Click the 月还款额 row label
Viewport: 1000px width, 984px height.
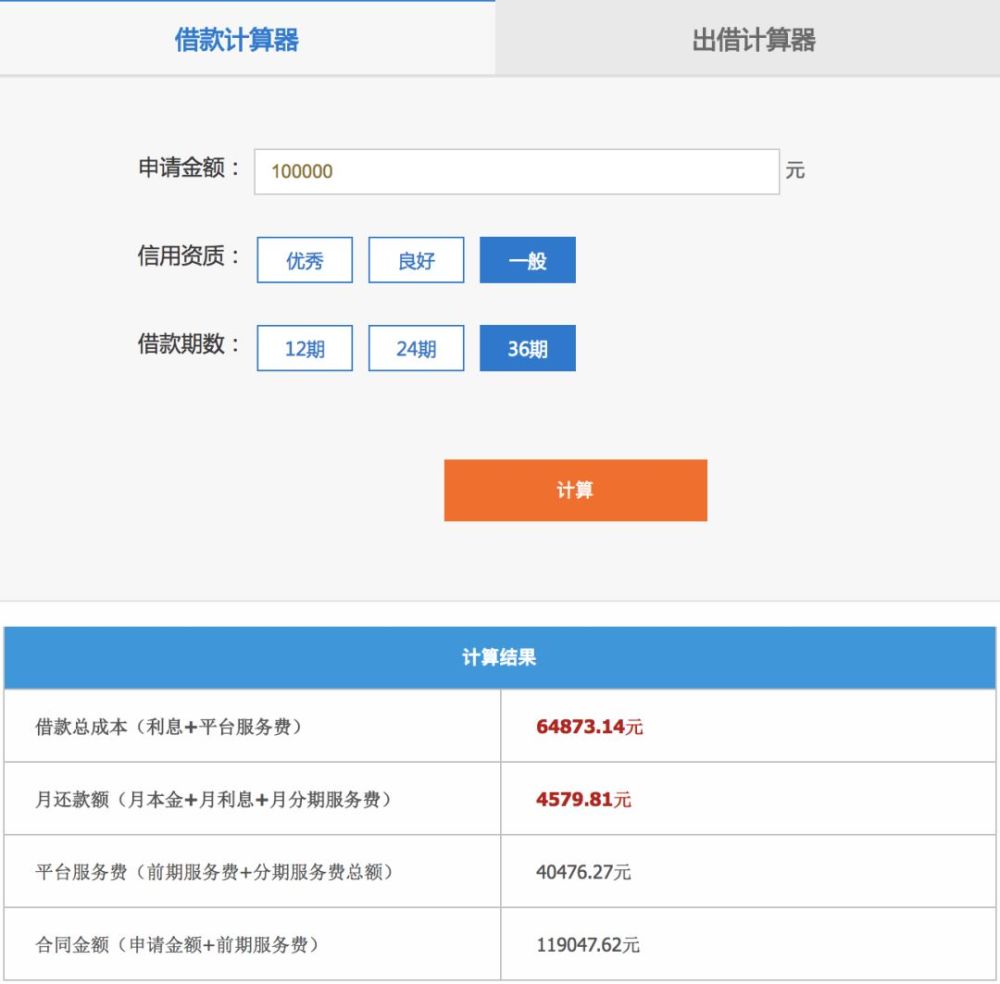pos(214,799)
